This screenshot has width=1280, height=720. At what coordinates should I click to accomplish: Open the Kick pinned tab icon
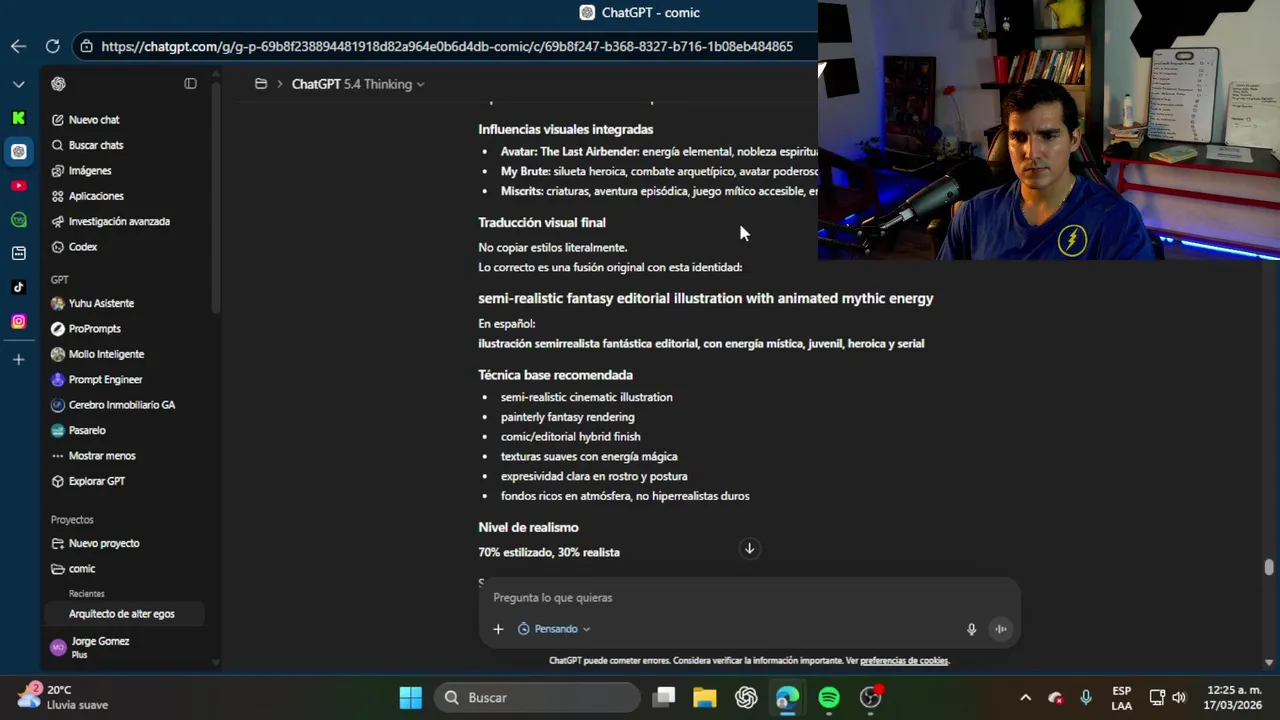point(18,118)
